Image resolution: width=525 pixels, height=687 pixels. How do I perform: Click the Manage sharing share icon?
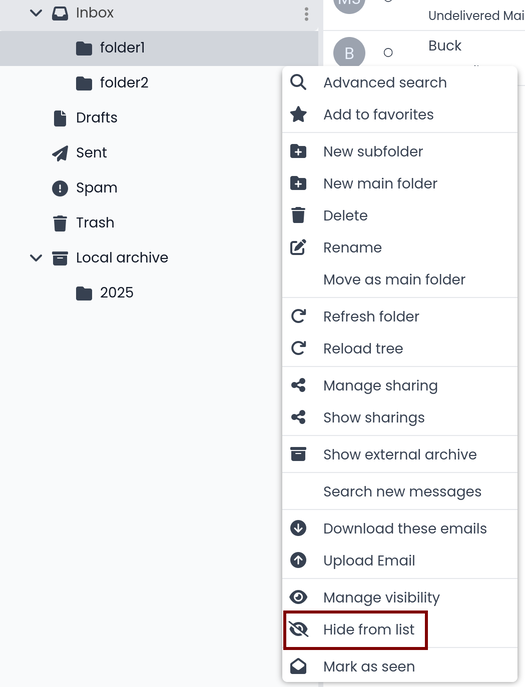pyautogui.click(x=298, y=385)
